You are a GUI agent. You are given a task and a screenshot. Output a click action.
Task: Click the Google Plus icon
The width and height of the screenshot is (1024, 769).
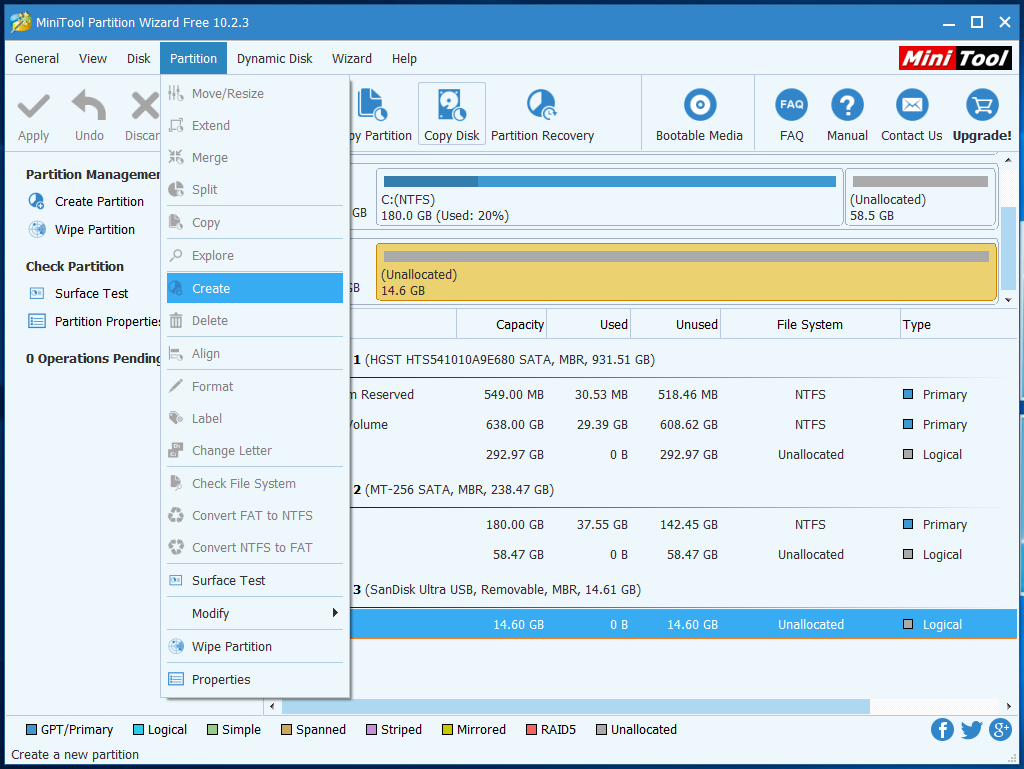1000,729
